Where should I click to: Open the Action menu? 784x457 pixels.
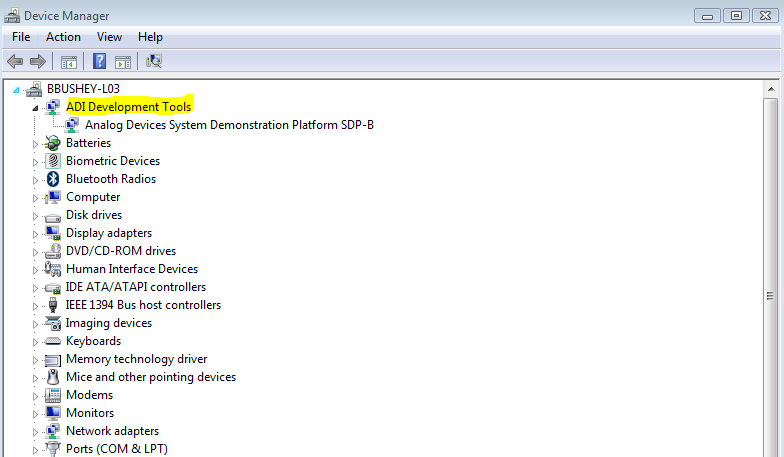(x=63, y=37)
